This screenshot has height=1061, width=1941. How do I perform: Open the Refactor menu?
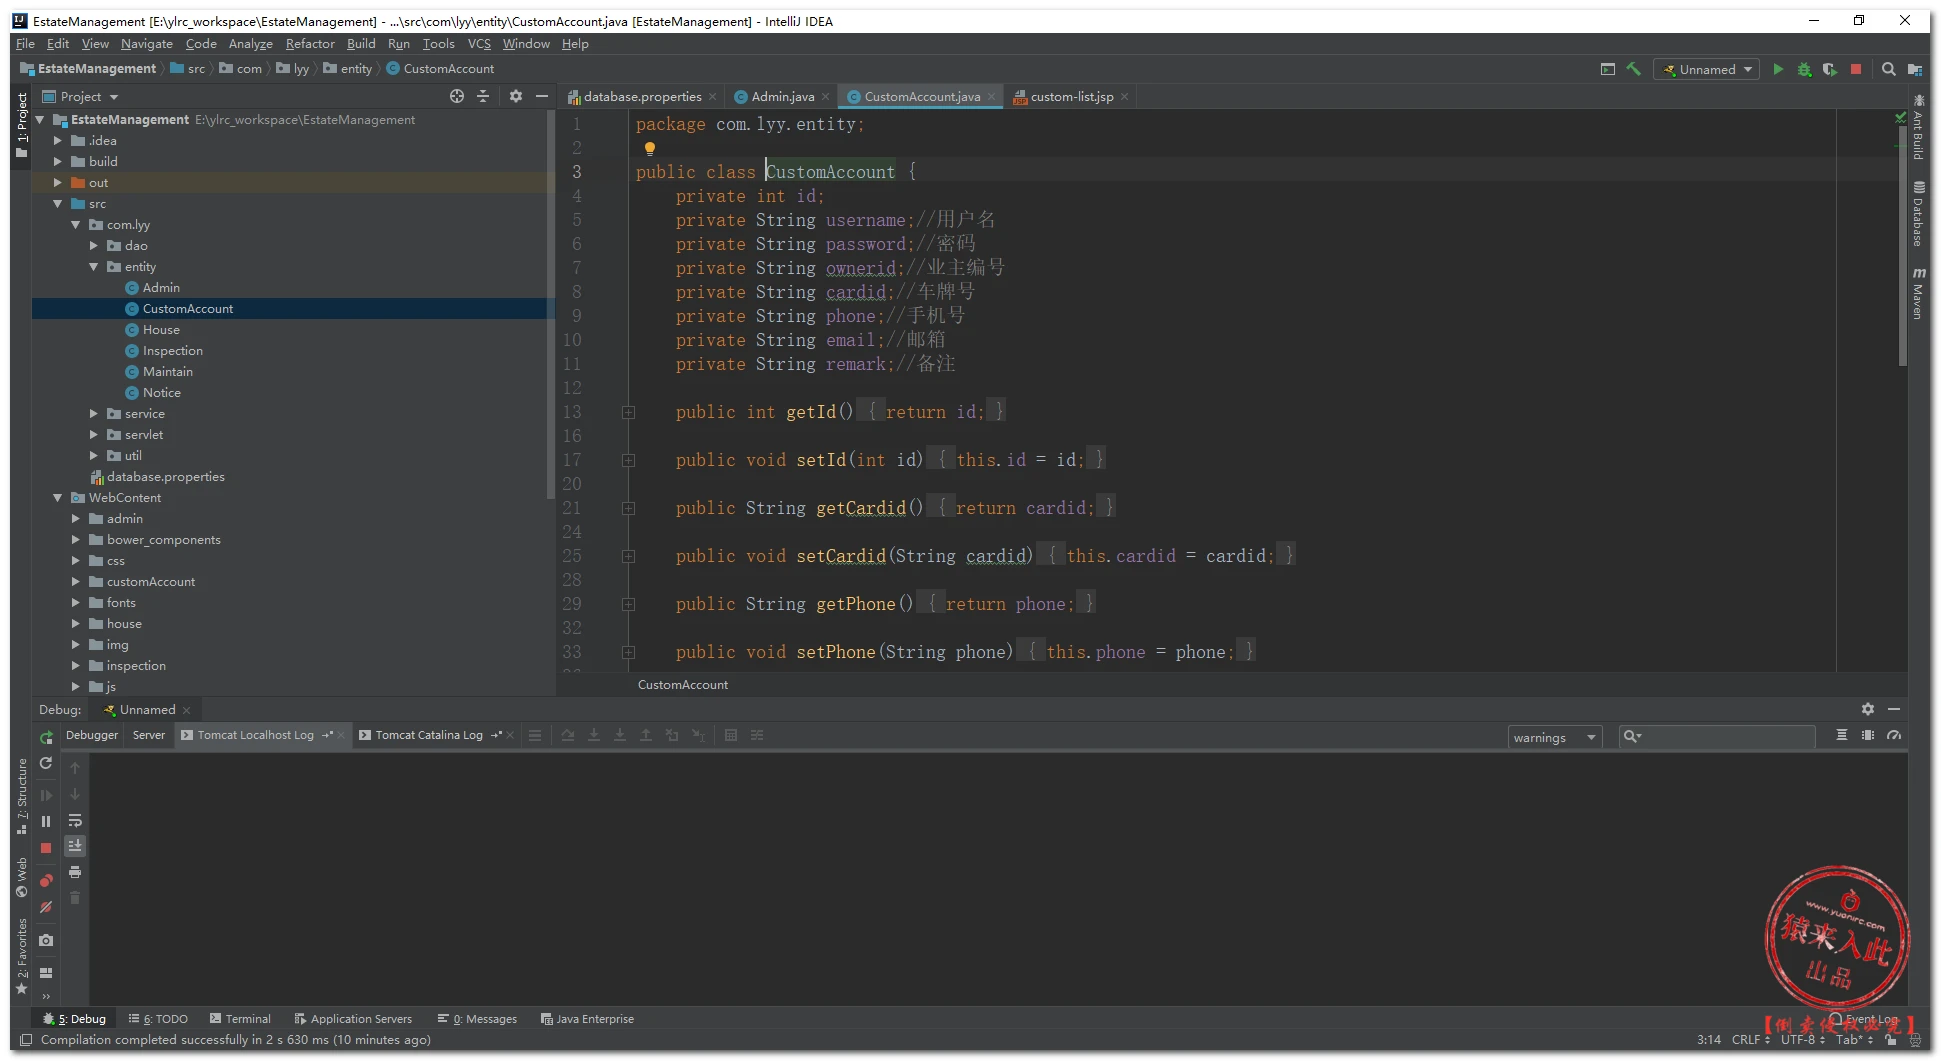click(x=309, y=44)
